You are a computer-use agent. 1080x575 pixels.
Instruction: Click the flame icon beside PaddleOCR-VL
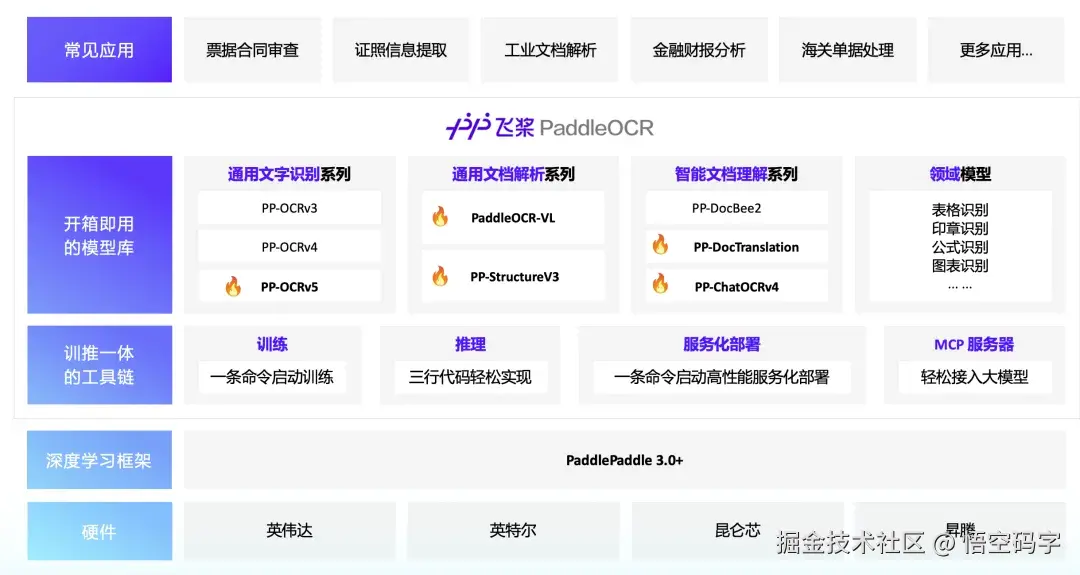click(440, 217)
